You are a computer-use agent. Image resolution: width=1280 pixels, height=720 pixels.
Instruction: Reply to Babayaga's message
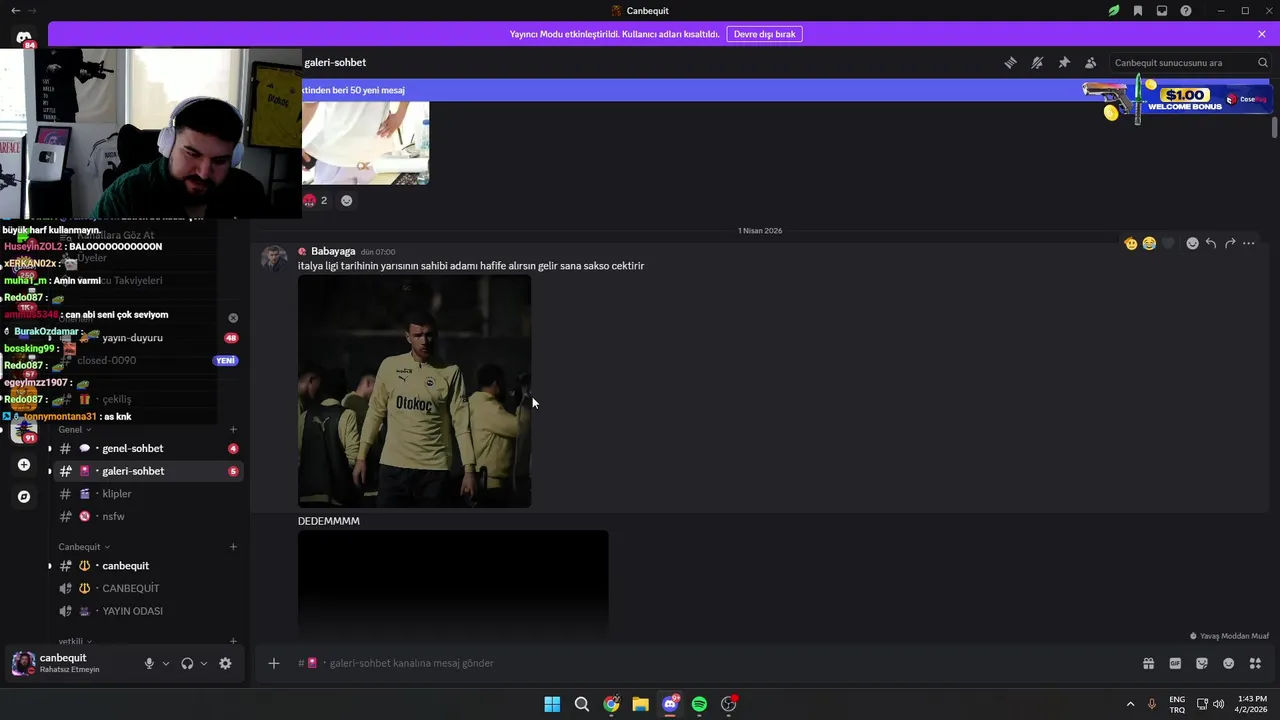pos(1211,243)
